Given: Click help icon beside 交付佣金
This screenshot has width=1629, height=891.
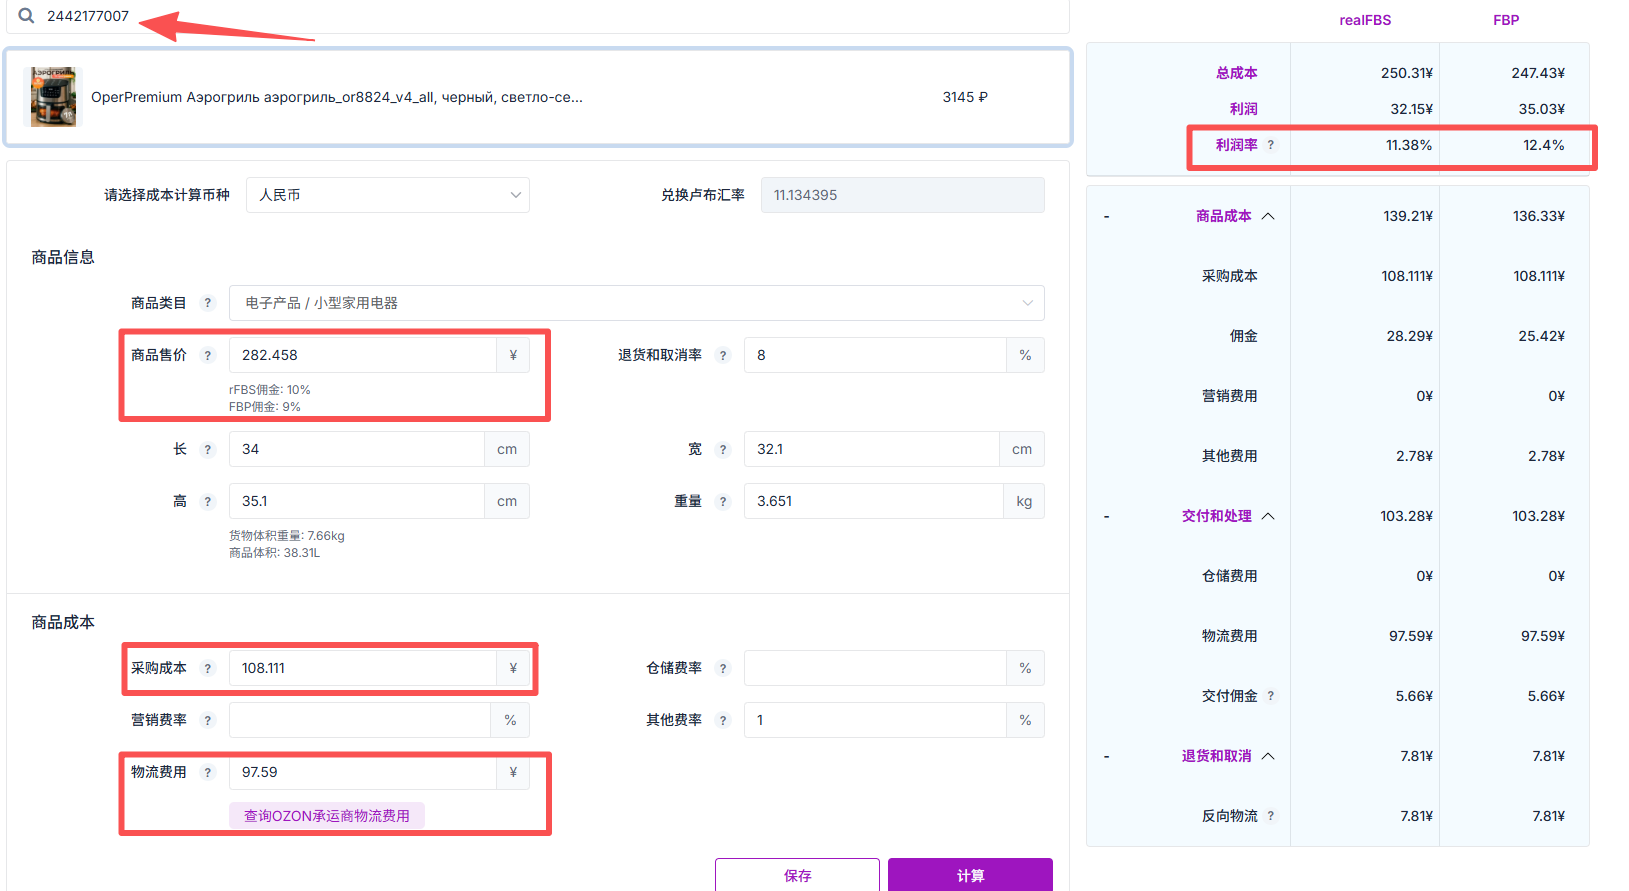Looking at the screenshot, I should tap(1271, 696).
